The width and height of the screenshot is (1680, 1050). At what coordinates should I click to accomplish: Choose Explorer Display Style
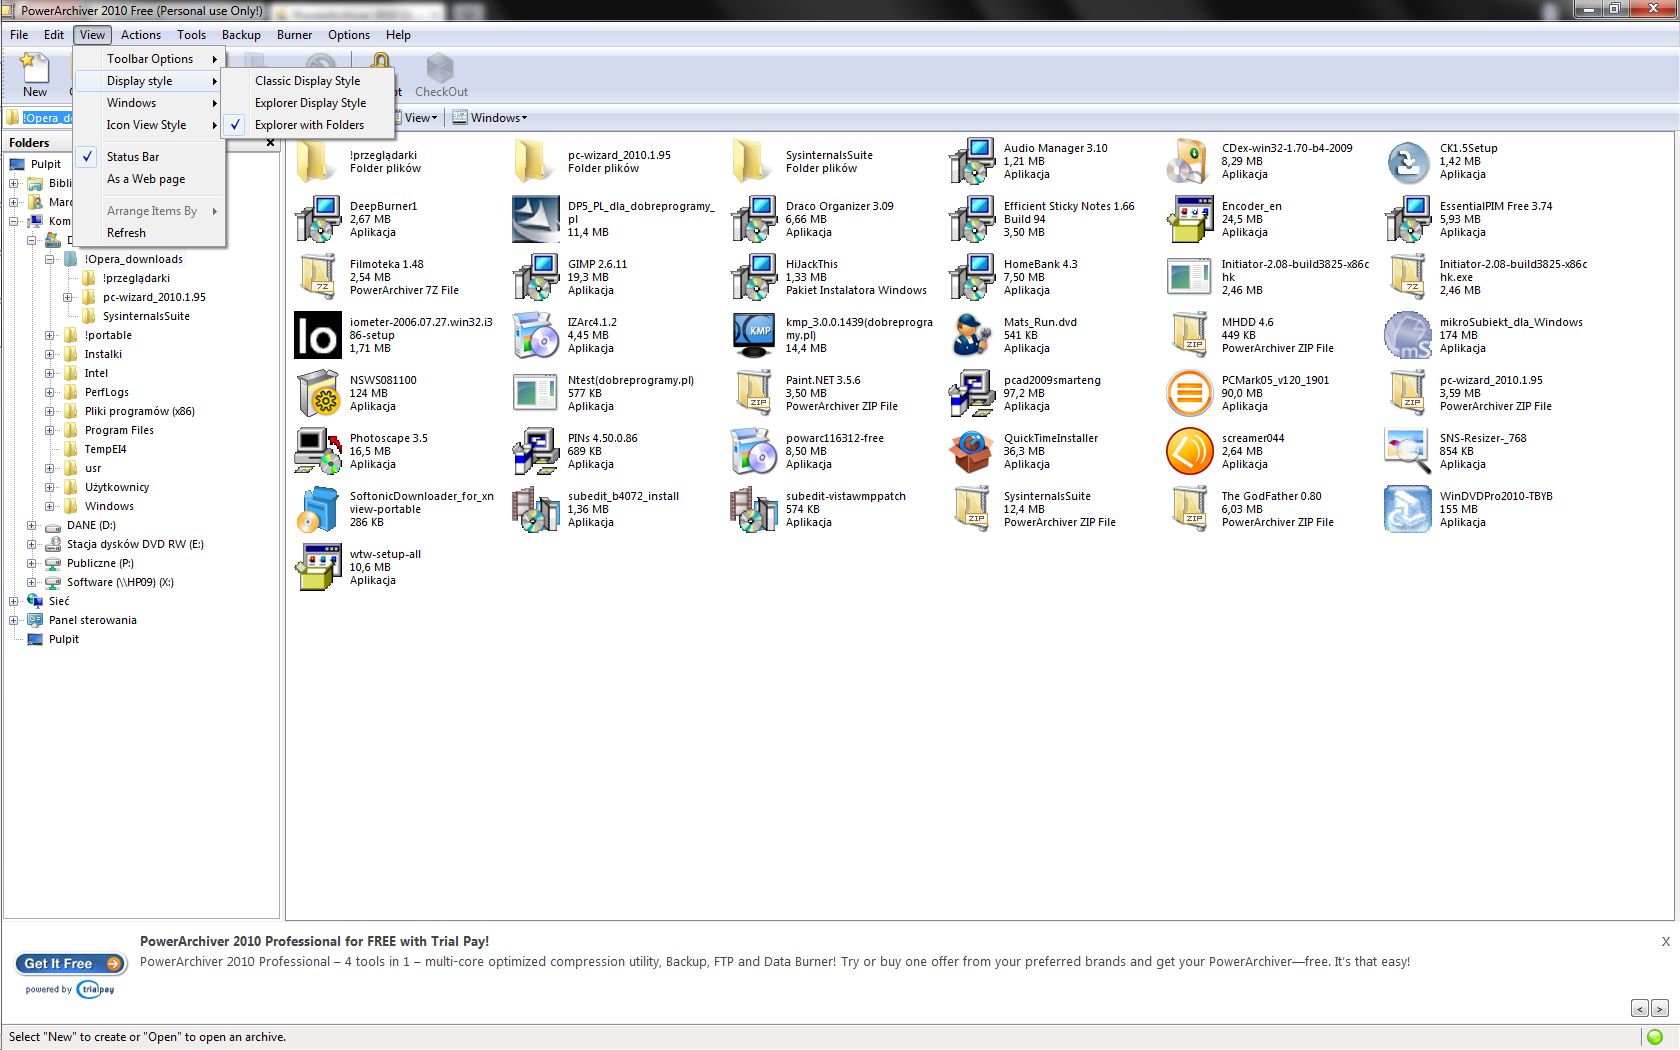pyautogui.click(x=308, y=103)
